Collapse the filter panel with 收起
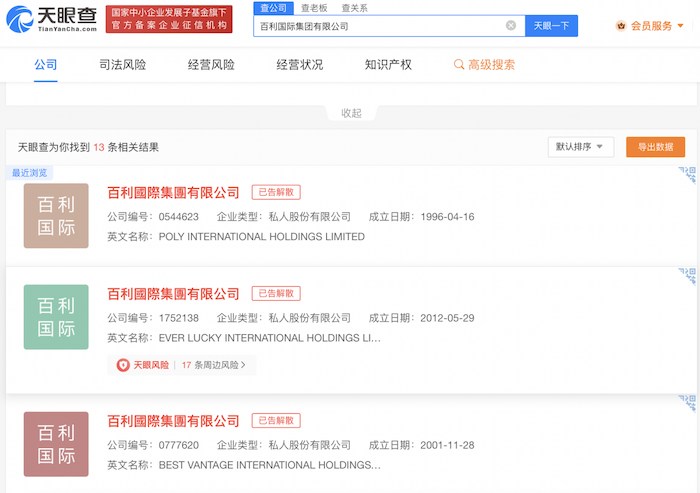700x493 pixels. [x=351, y=113]
